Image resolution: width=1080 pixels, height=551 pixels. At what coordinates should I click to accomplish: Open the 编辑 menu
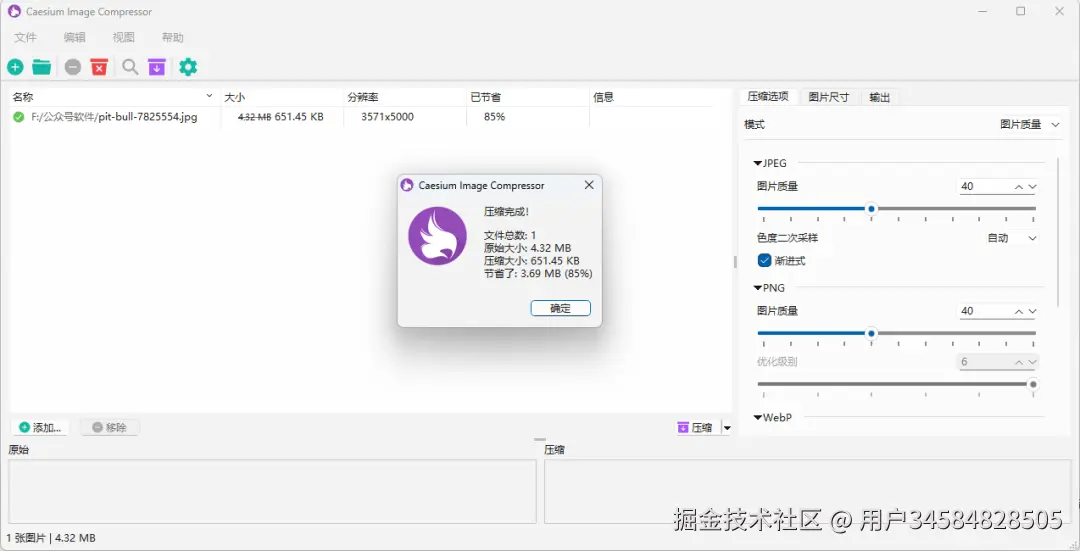pos(74,37)
